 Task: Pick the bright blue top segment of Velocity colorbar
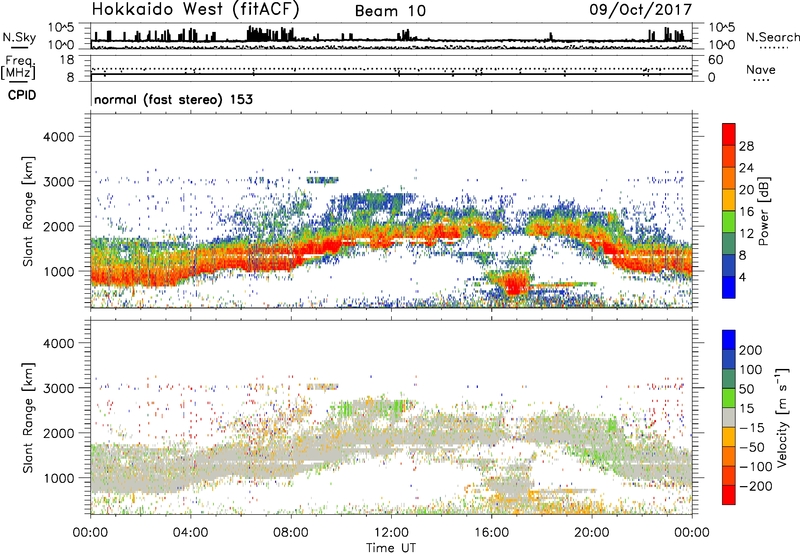[x=729, y=340]
